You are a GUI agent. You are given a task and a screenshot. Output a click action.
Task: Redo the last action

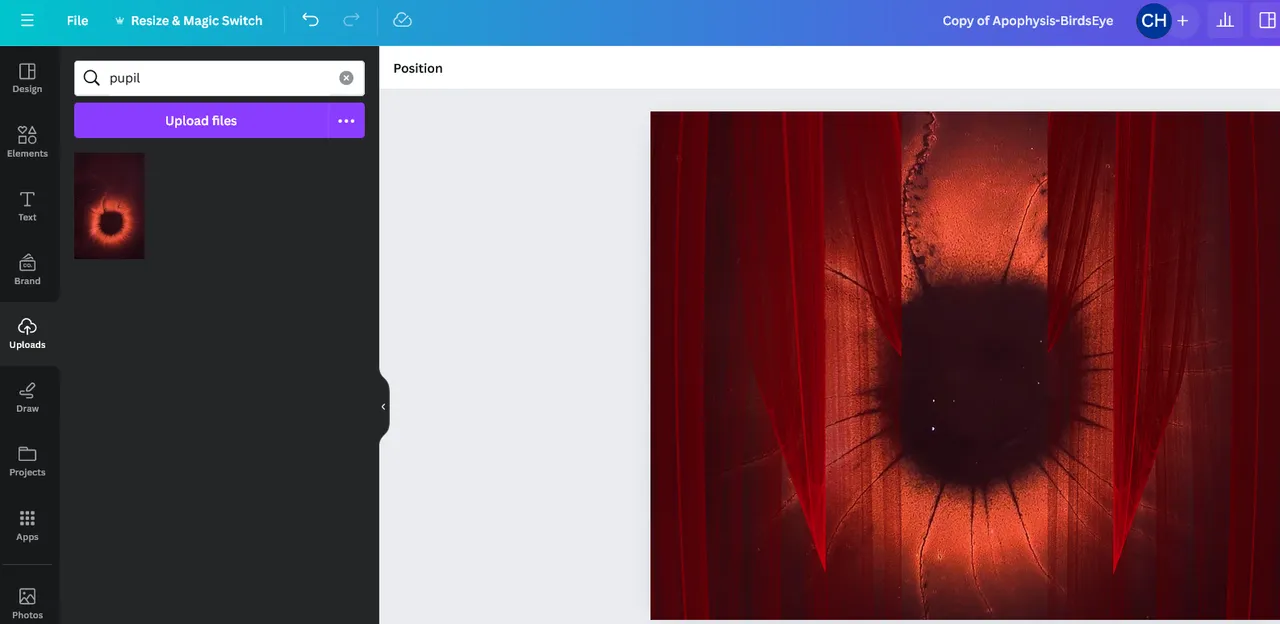point(351,20)
